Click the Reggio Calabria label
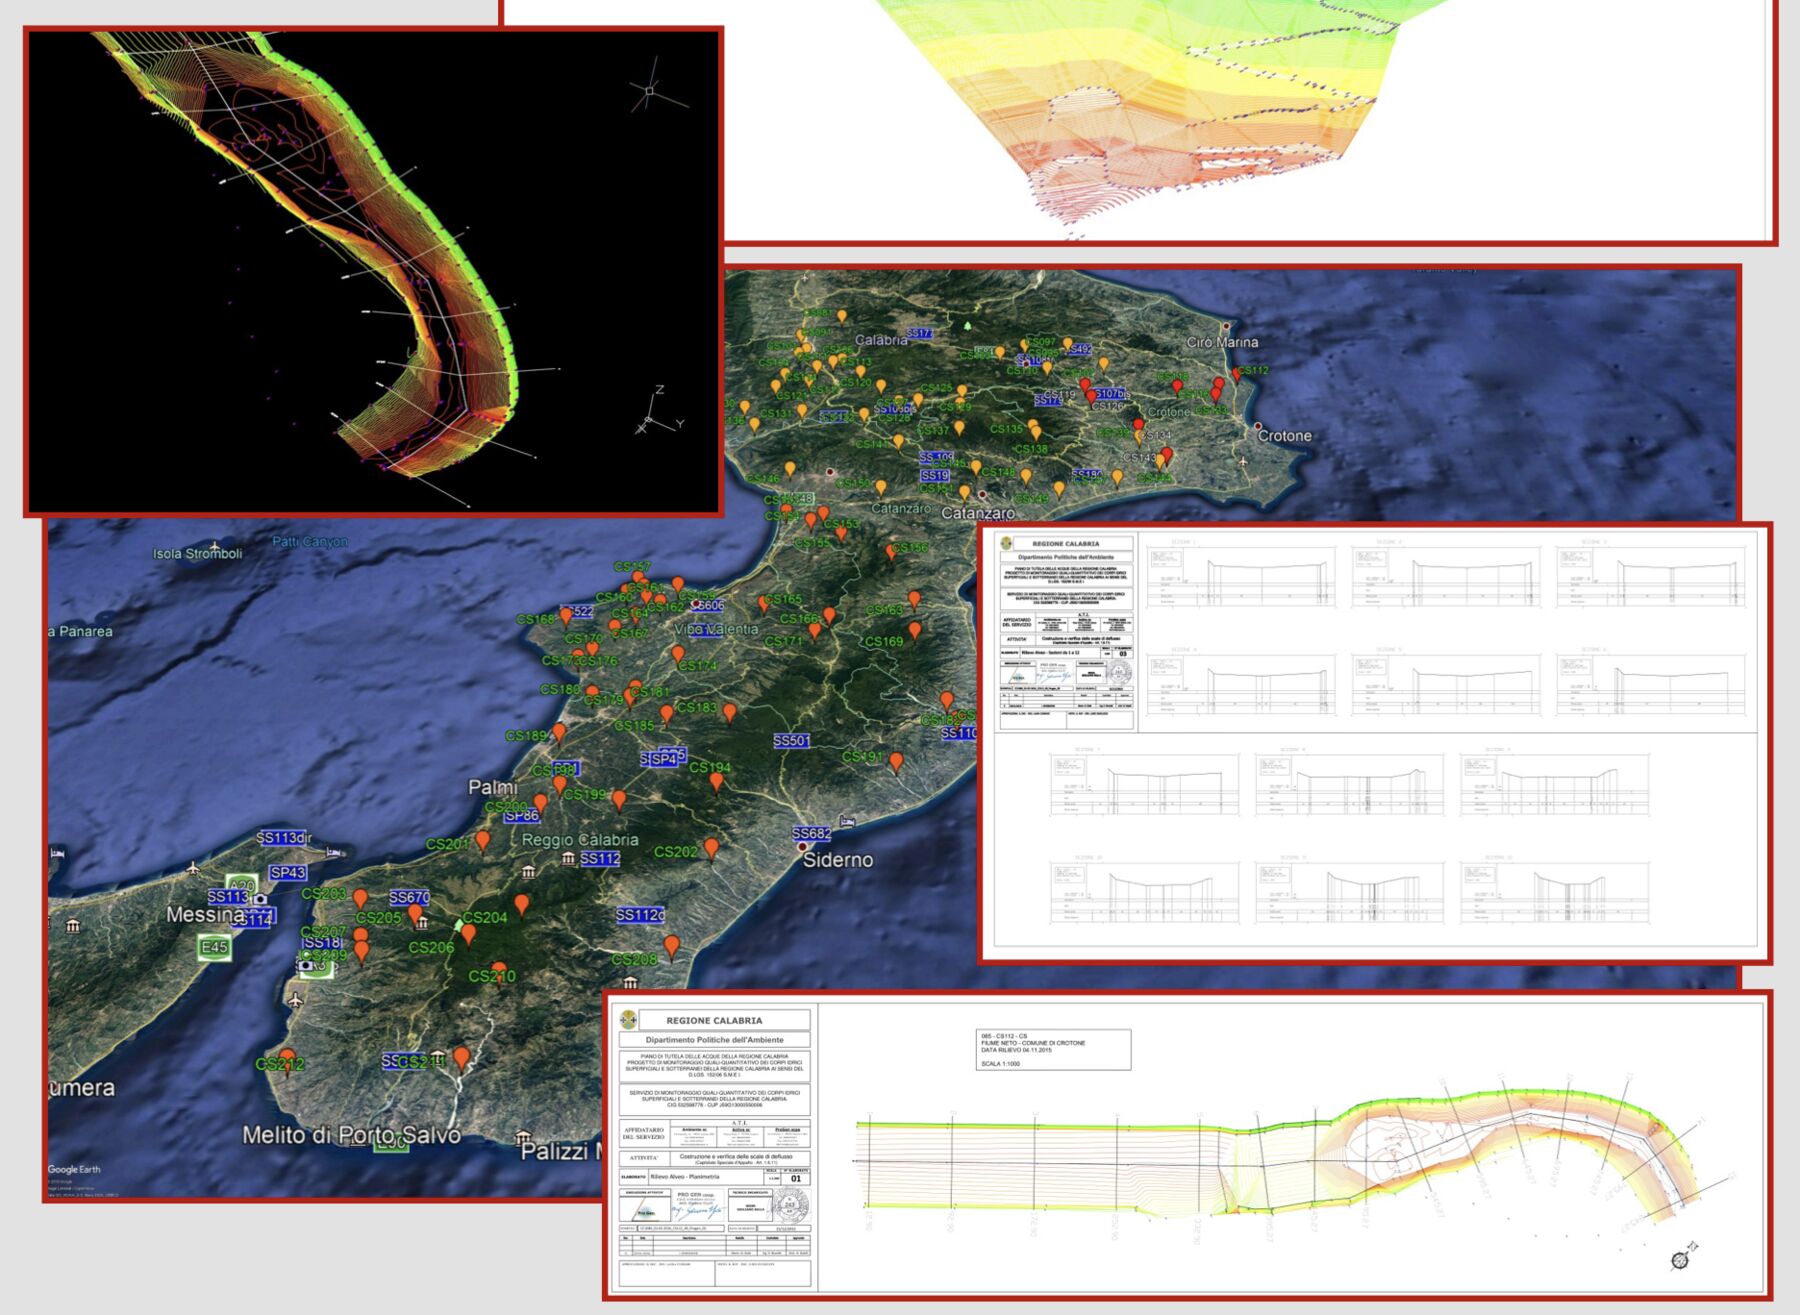Screen dimensions: 1800x1315 point(580,840)
